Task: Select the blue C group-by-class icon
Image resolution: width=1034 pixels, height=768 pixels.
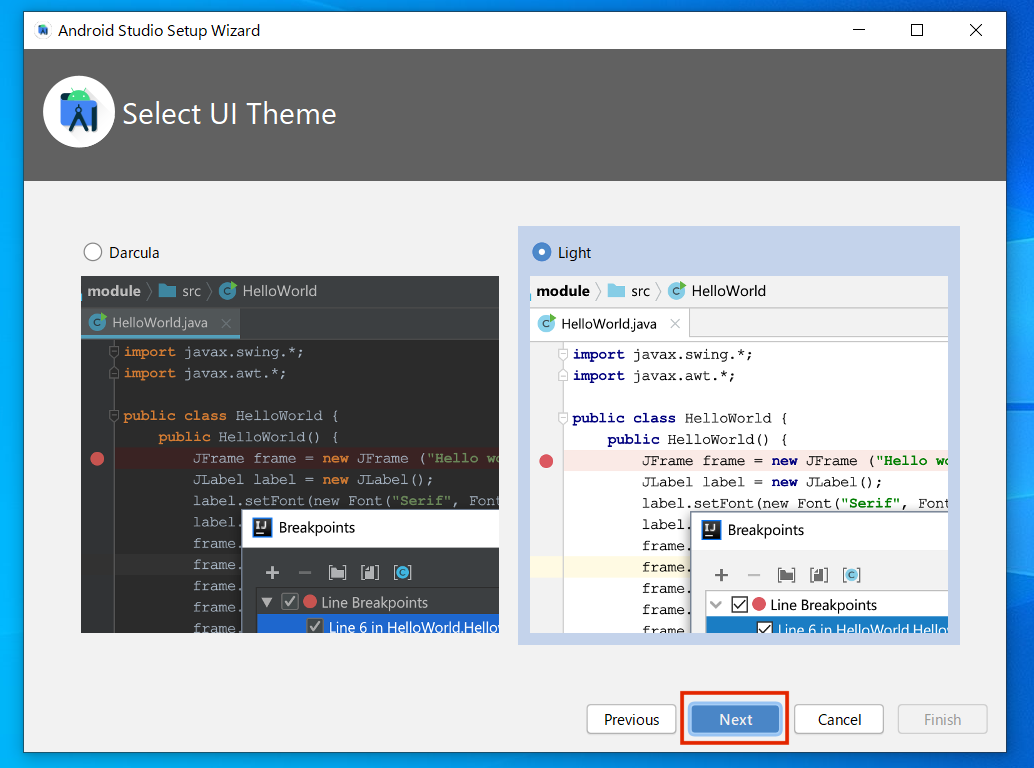Action: [x=403, y=572]
